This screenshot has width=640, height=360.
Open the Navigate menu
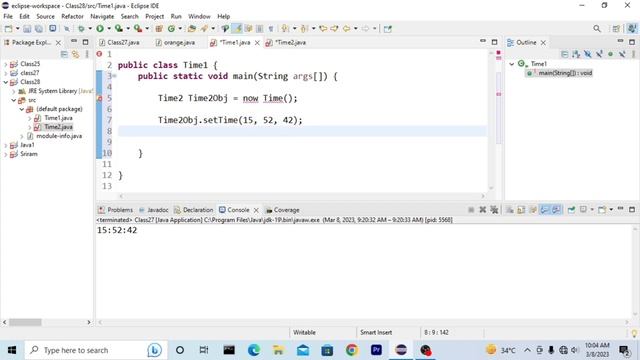[102, 16]
